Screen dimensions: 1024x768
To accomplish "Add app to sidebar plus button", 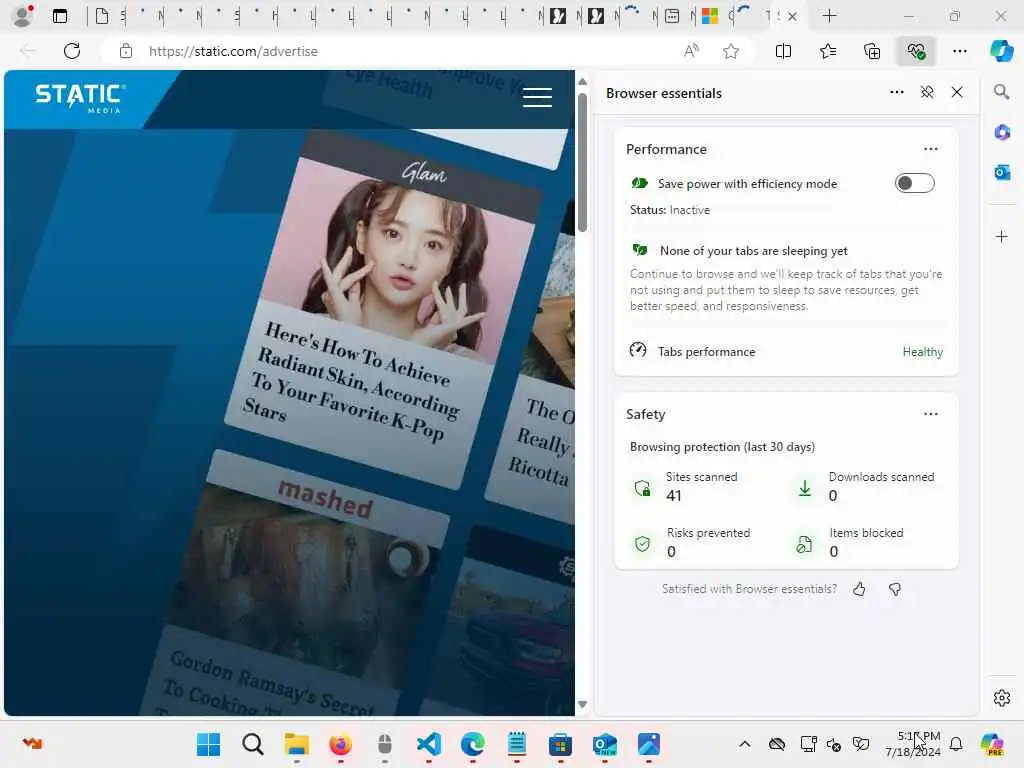I will (x=1001, y=236).
